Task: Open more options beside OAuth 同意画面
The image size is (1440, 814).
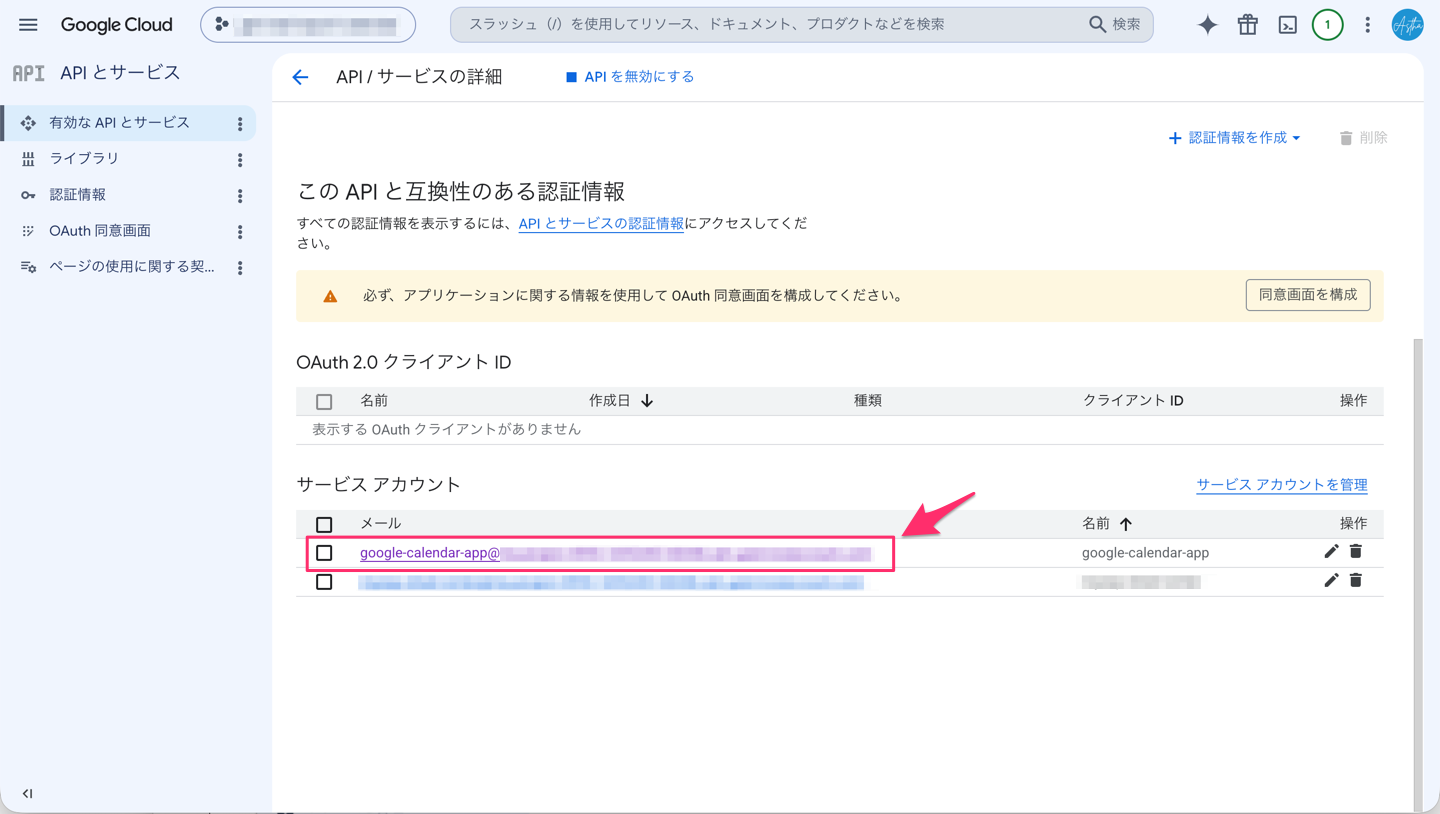Action: (x=240, y=232)
